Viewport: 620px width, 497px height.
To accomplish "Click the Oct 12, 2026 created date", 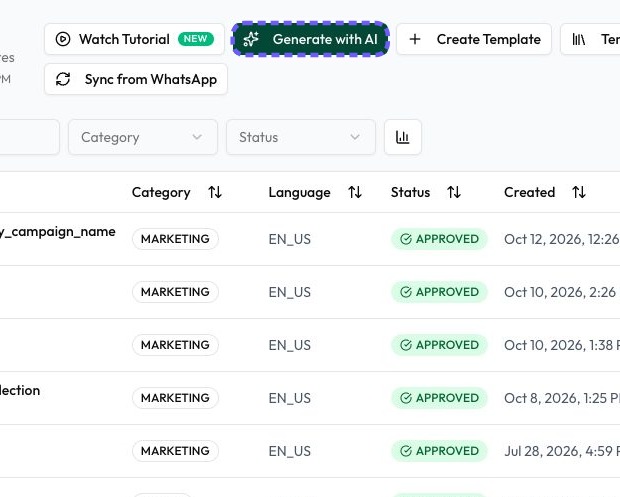I will pyautogui.click(x=562, y=239).
